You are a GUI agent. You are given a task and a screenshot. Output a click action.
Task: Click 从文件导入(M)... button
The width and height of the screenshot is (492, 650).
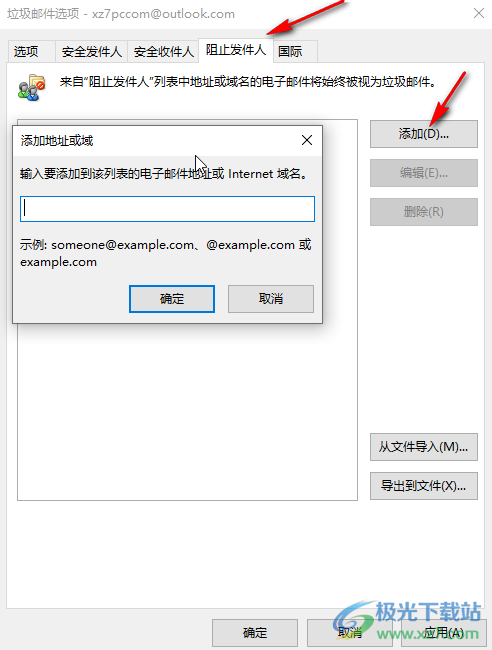pyautogui.click(x=424, y=447)
